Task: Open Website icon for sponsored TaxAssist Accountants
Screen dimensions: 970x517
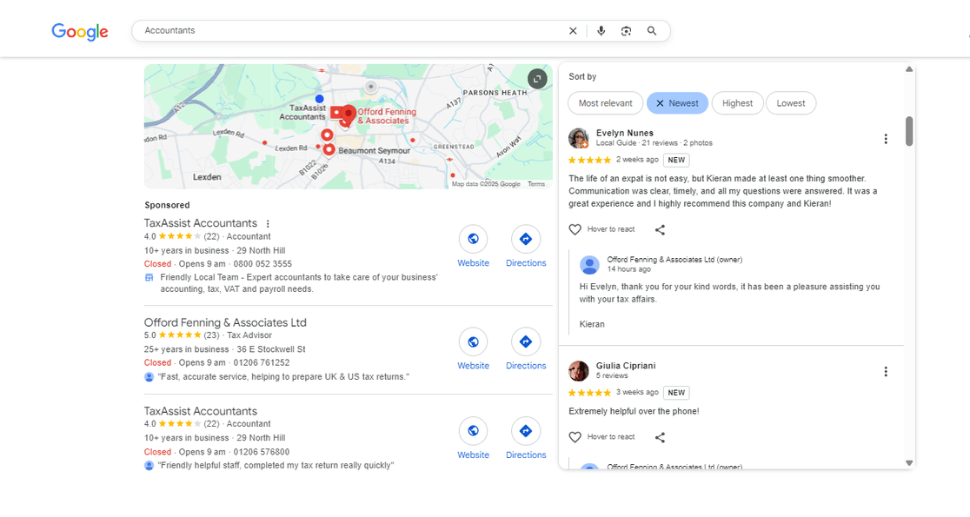Action: click(473, 239)
